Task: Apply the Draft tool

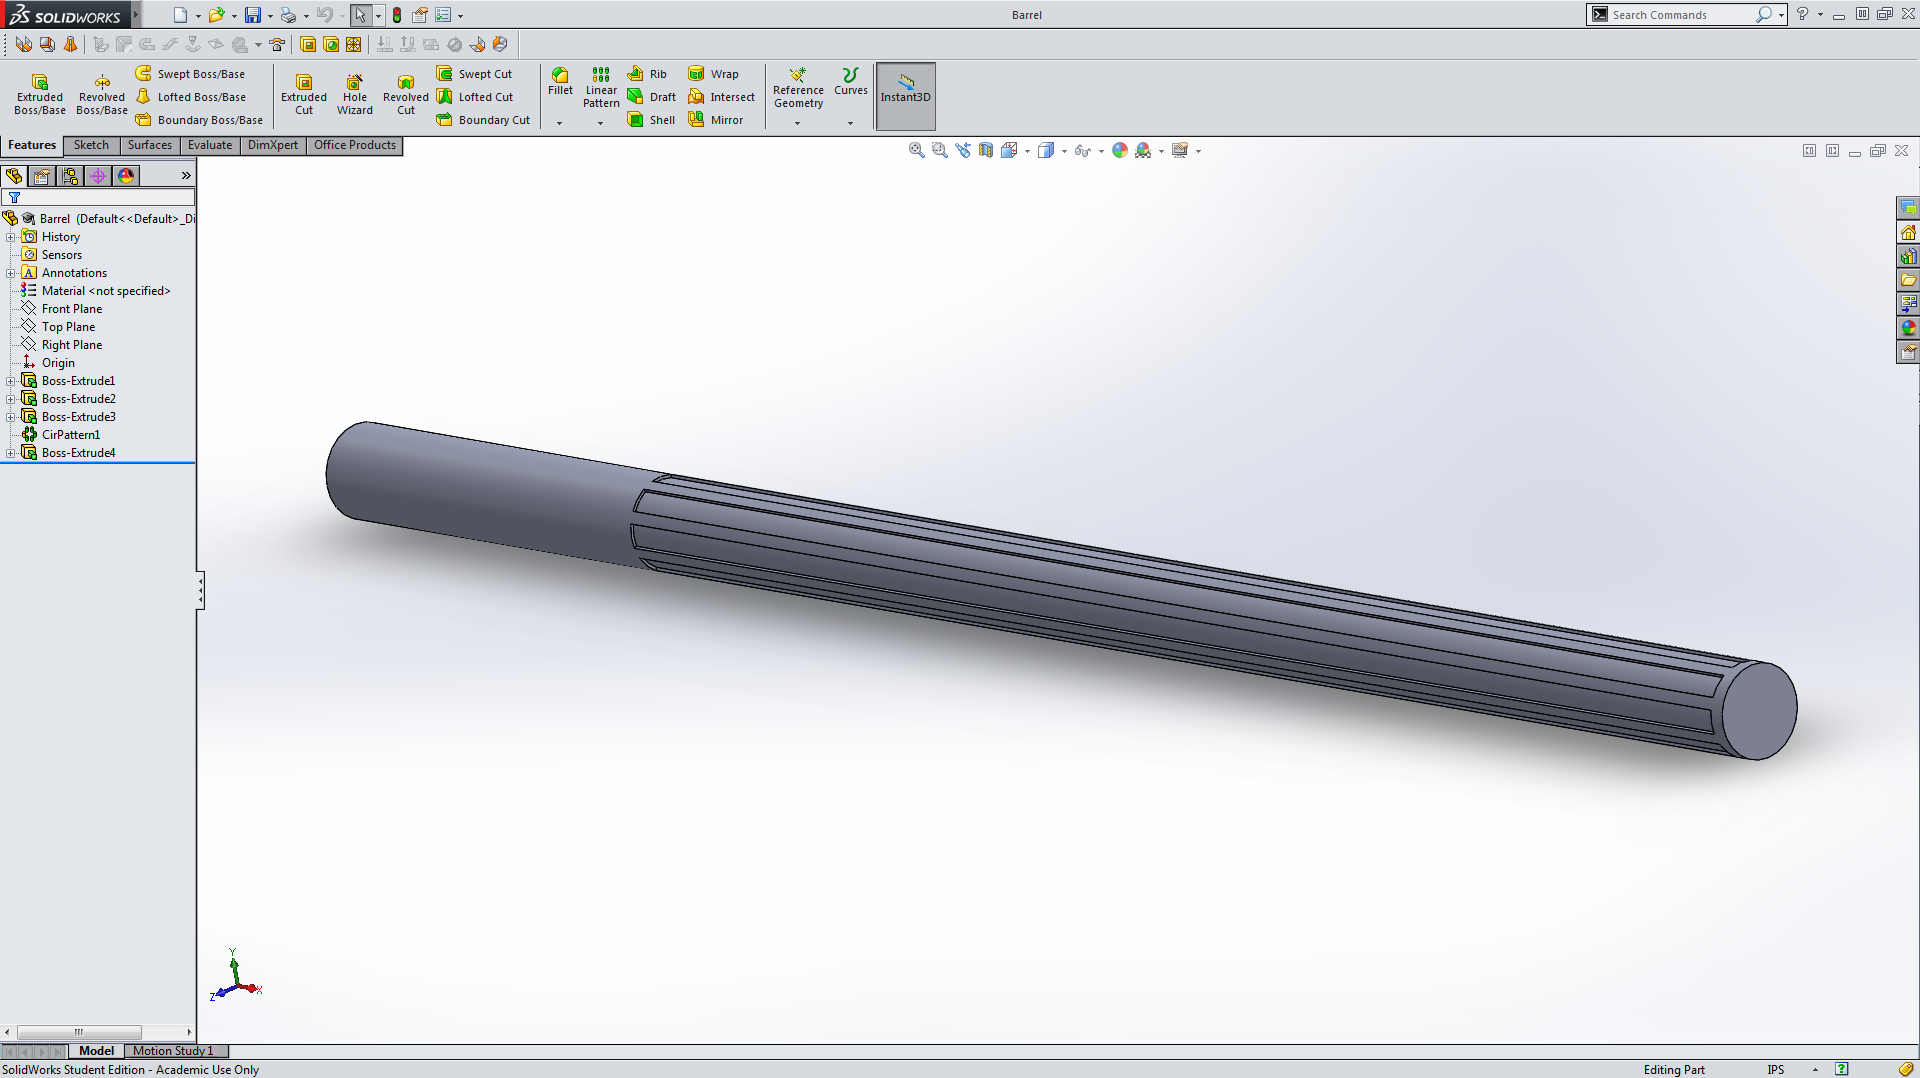Action: 651,97
